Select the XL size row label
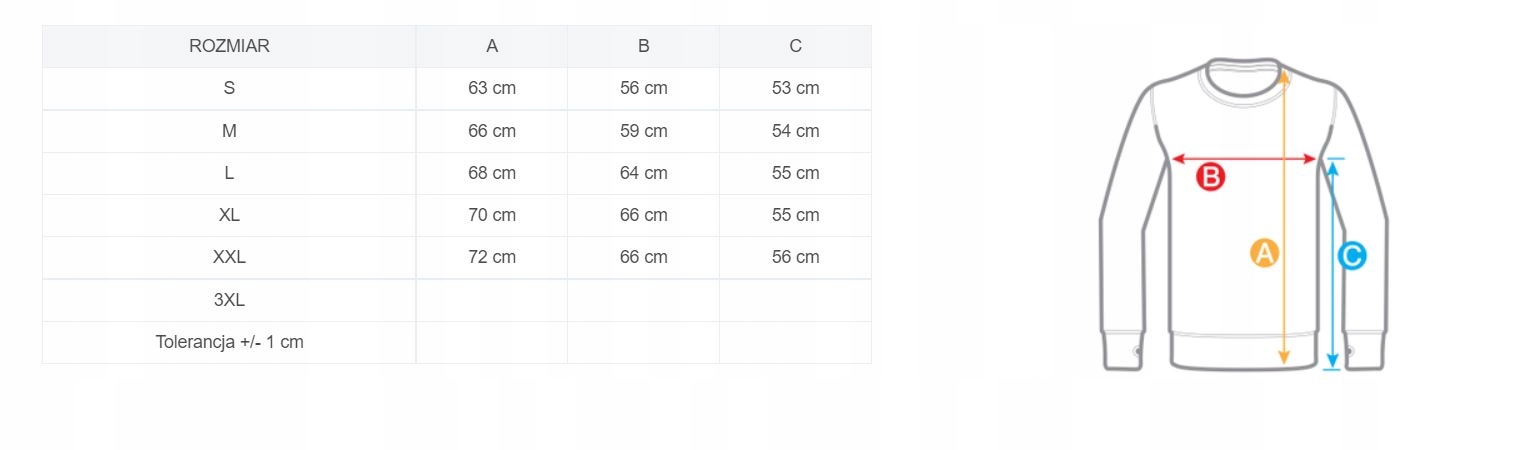The width and height of the screenshot is (1533, 450). pyautogui.click(x=229, y=215)
